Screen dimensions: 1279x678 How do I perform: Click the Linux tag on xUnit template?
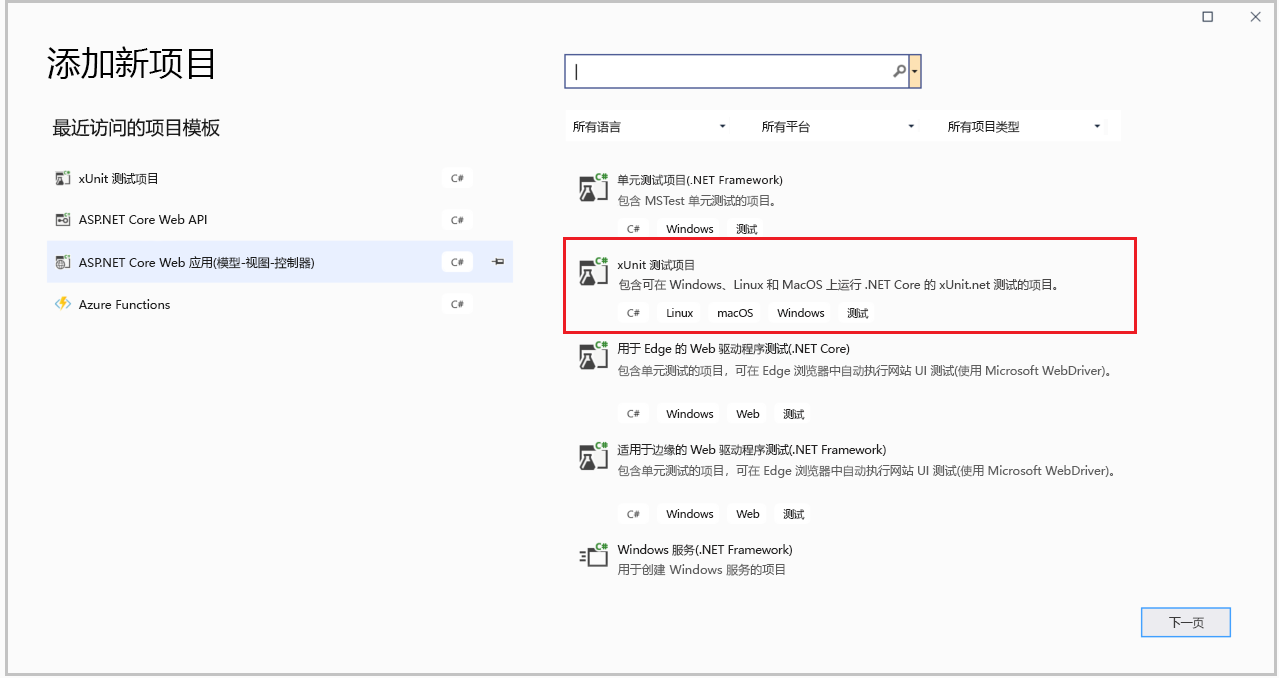click(680, 313)
